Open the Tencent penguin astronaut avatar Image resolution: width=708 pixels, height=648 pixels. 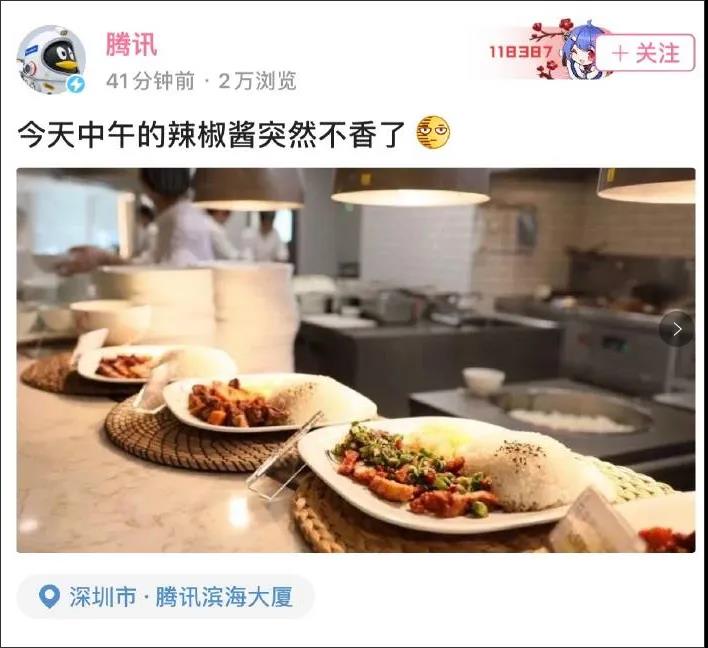[x=51, y=59]
